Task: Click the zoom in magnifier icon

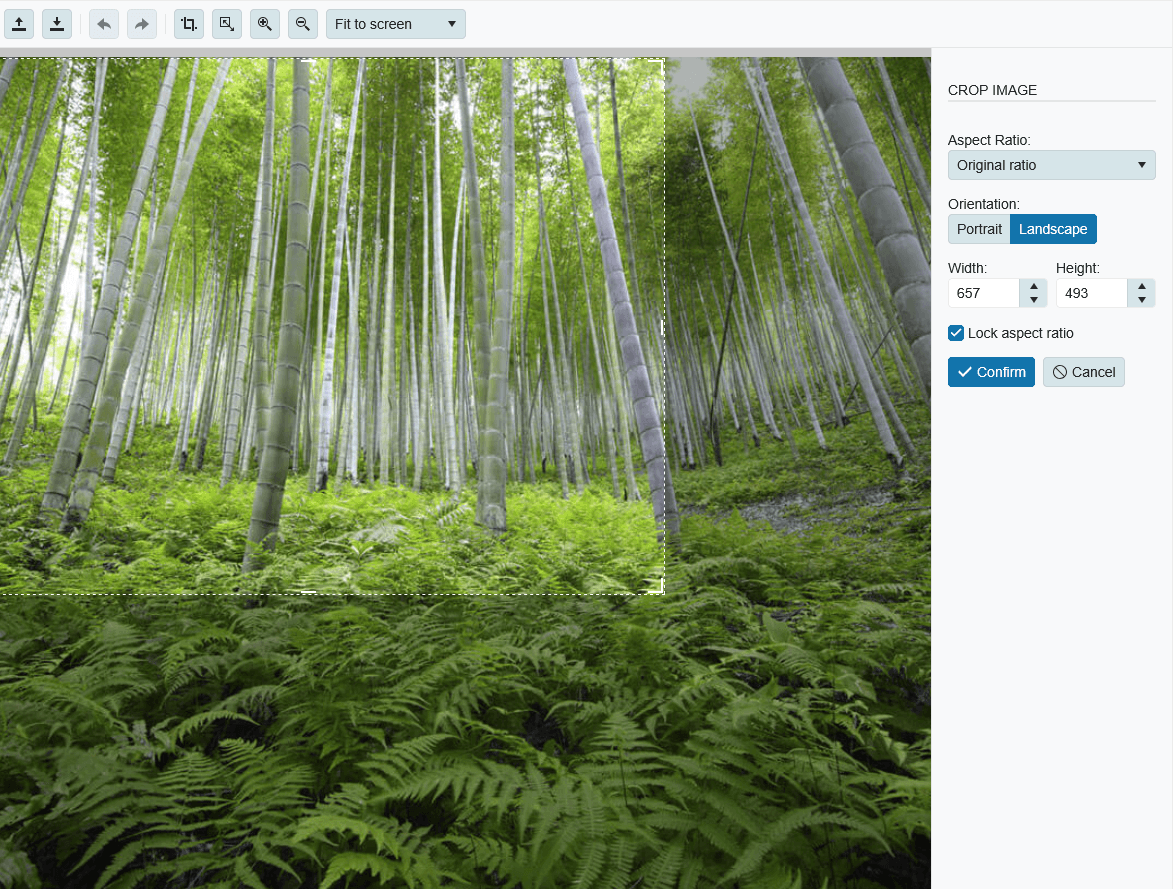Action: (x=265, y=24)
